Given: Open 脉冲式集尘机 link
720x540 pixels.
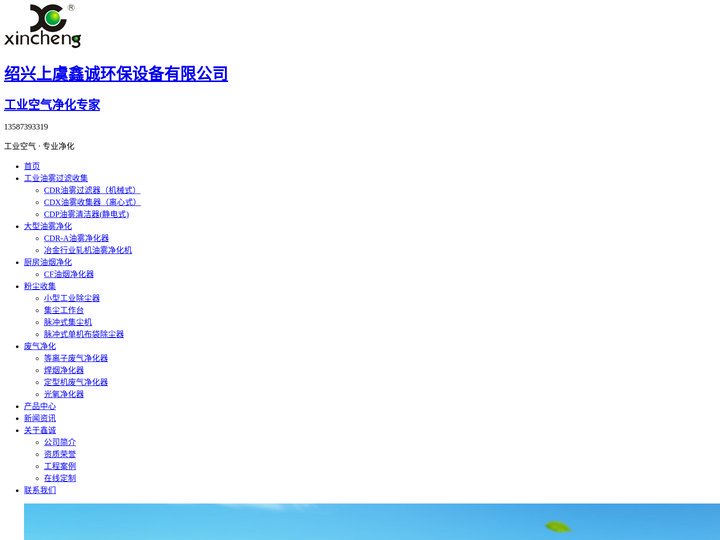Looking at the screenshot, I should [68, 322].
